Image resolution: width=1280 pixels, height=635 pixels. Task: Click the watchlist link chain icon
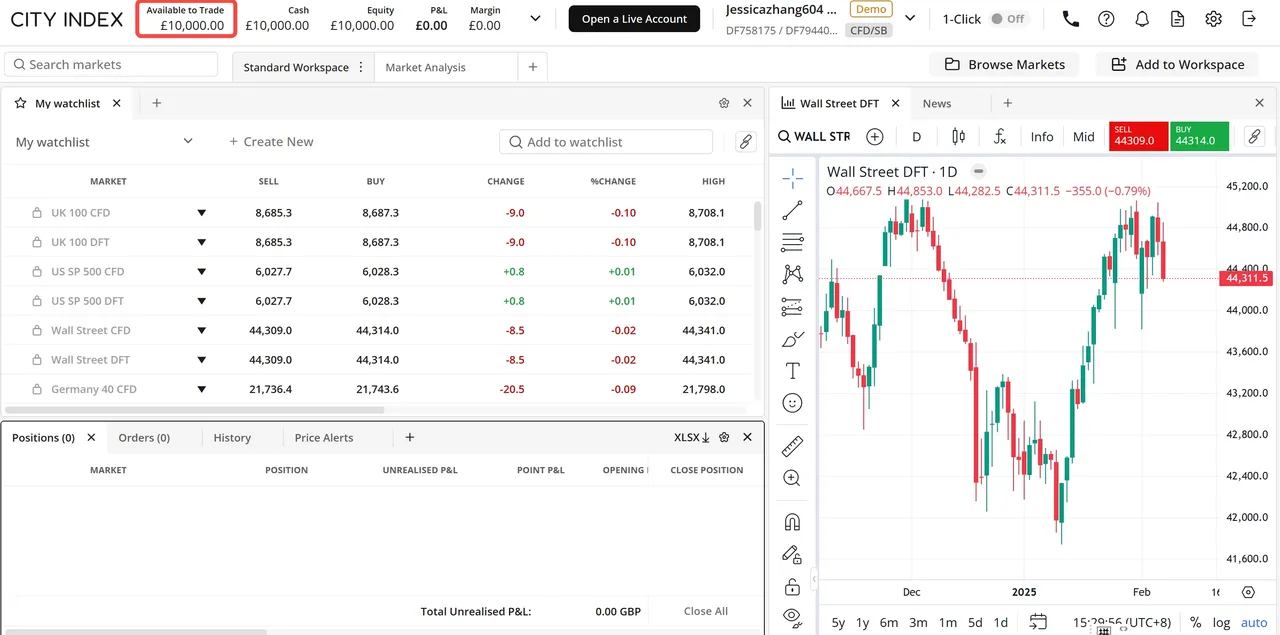[745, 142]
